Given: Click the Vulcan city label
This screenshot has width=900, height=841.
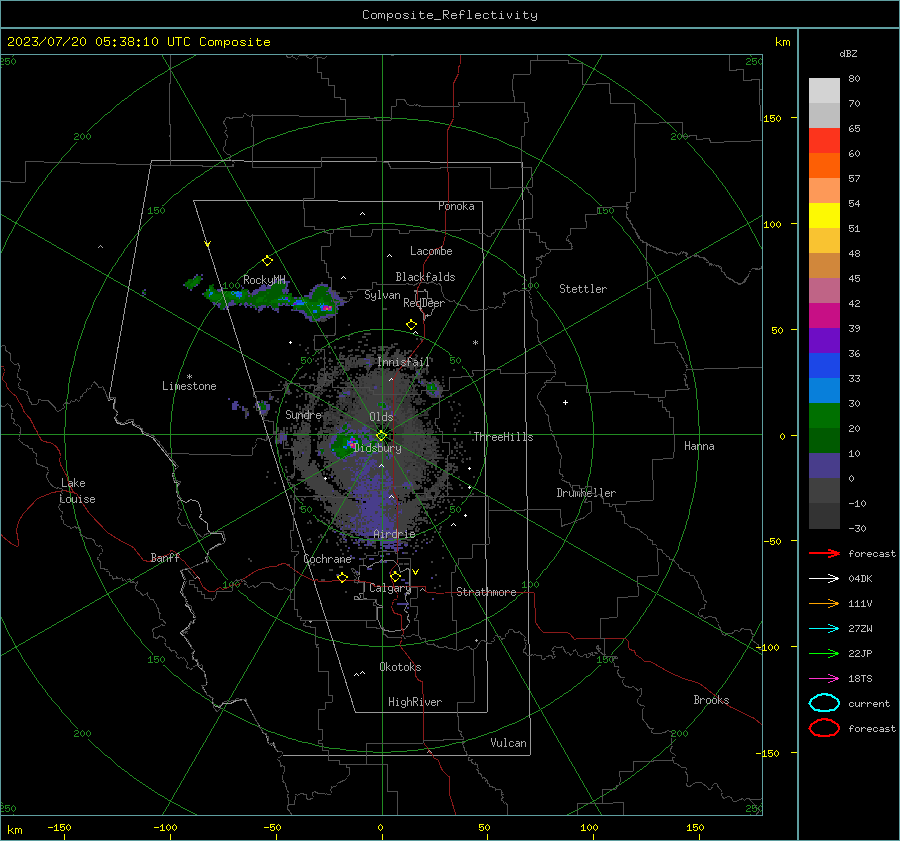Looking at the screenshot, I should [509, 743].
